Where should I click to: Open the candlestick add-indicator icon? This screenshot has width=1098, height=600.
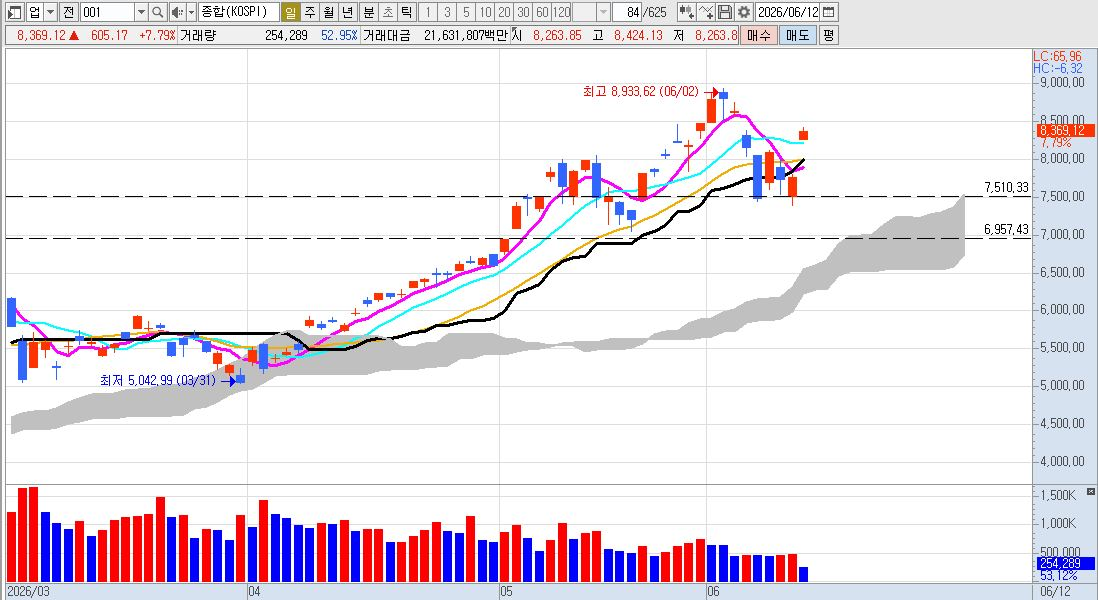click(x=686, y=12)
